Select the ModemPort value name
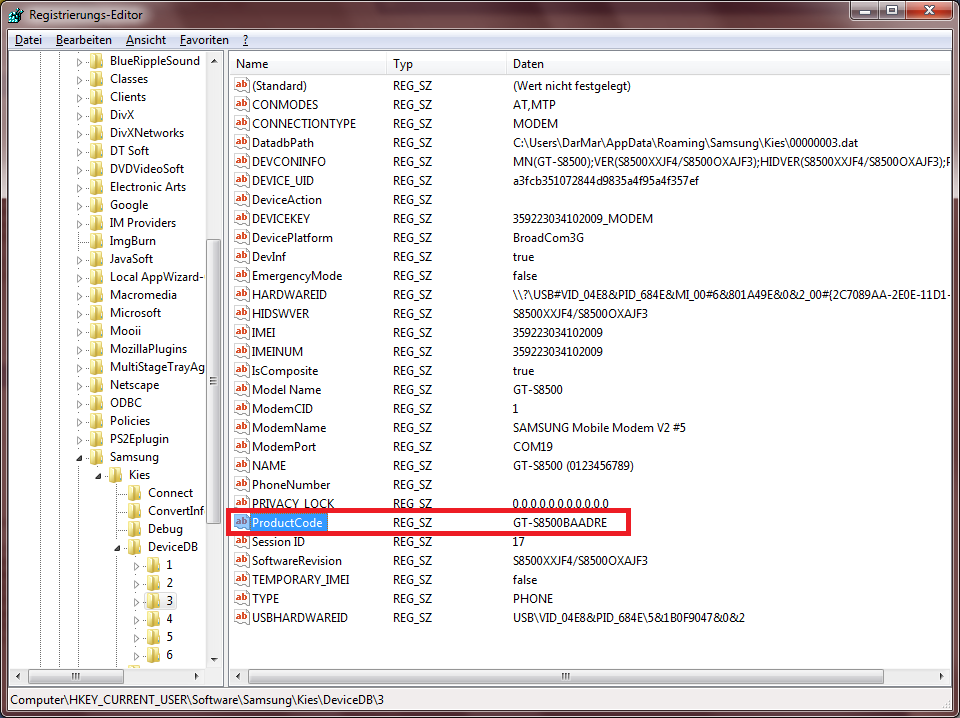This screenshot has height=718, width=960. [x=284, y=446]
